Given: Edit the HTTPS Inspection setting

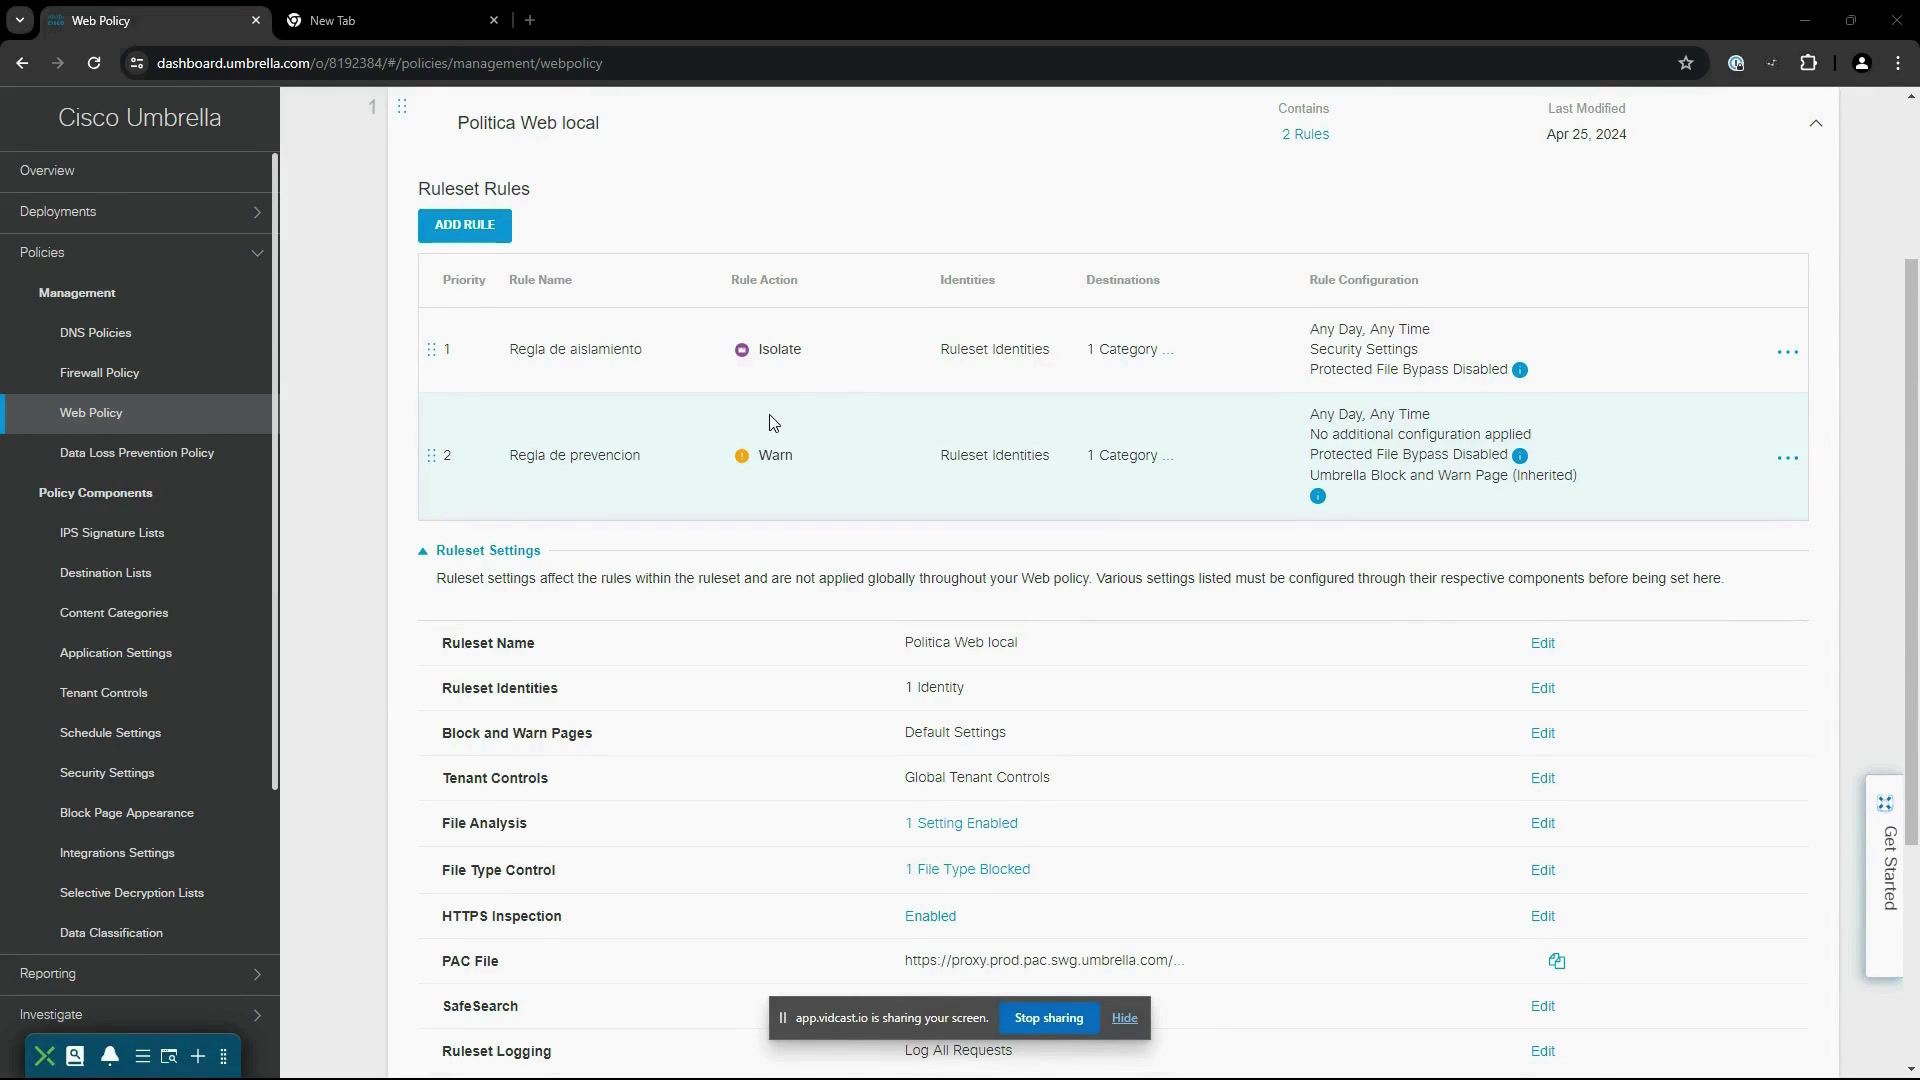Looking at the screenshot, I should click(x=1542, y=916).
